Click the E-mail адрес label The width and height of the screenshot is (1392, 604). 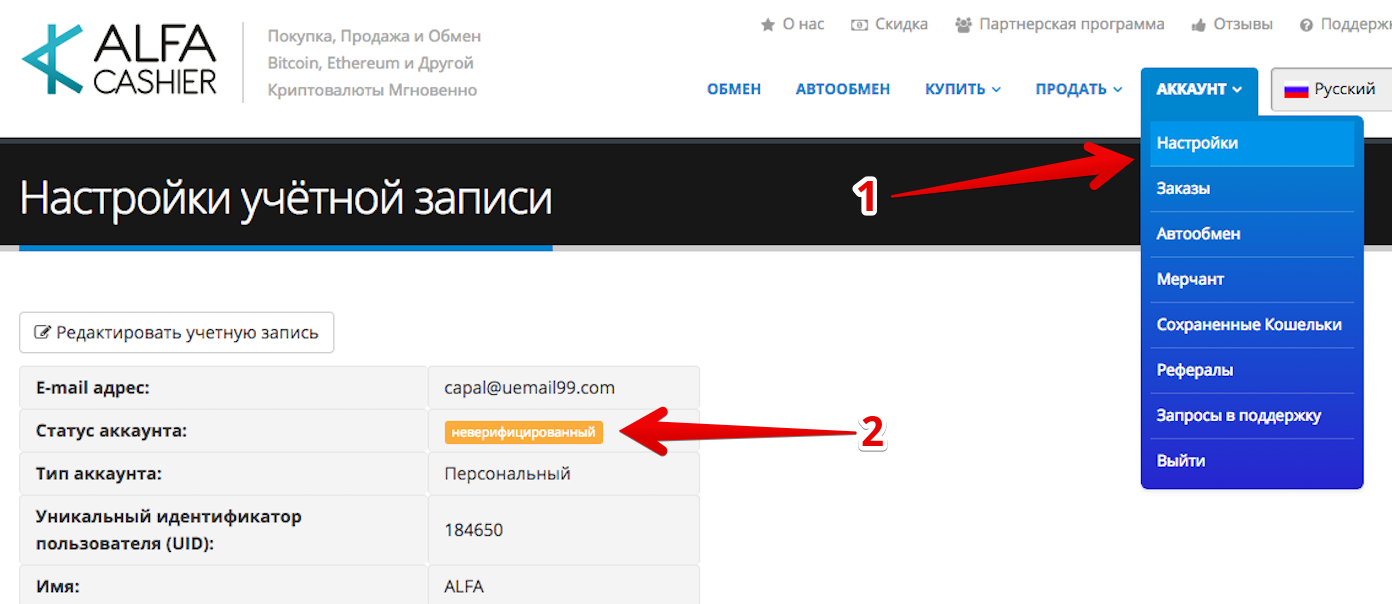coord(92,387)
